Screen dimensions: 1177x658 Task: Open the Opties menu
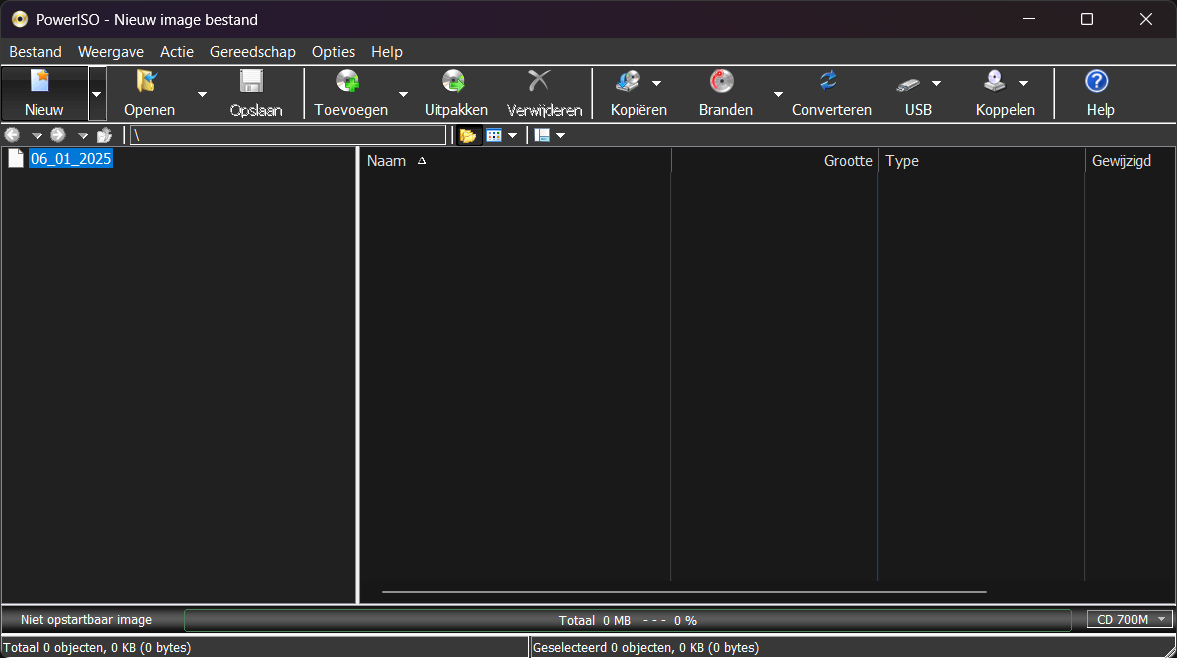[x=333, y=52]
